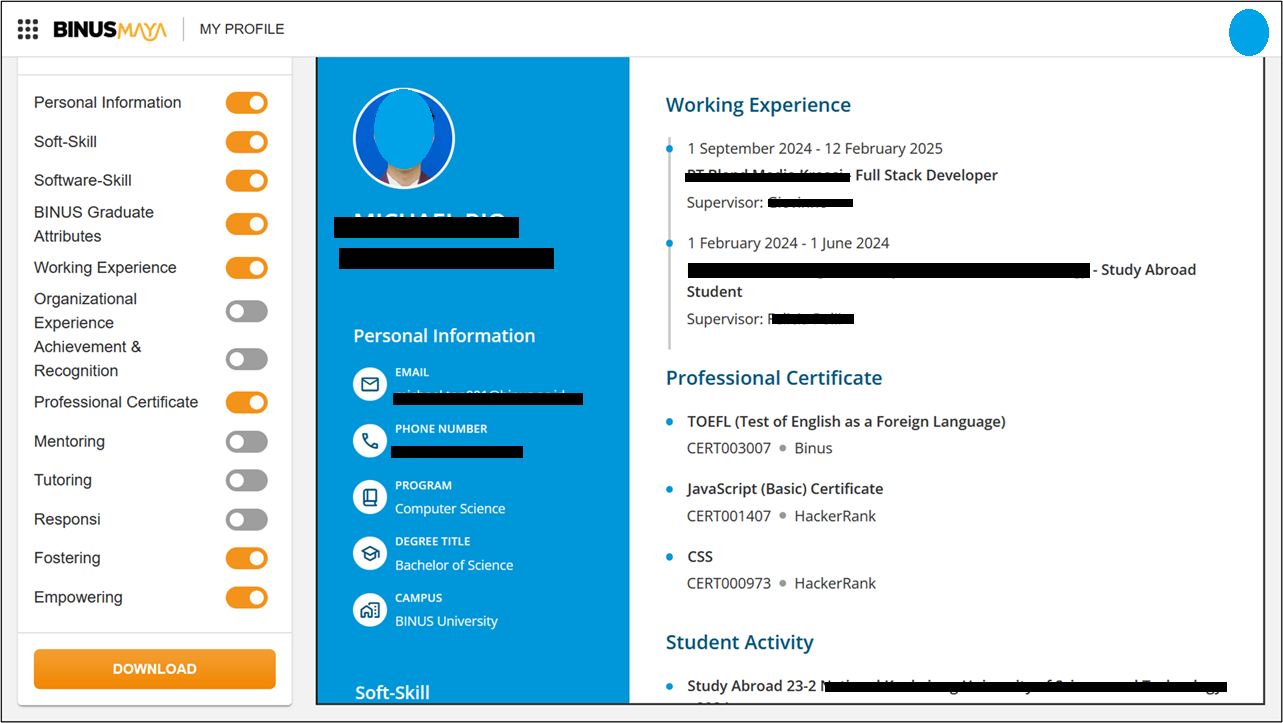The width and height of the screenshot is (1283, 723).
Task: Disable the Software-Skill toggle
Action: pyautogui.click(x=247, y=181)
